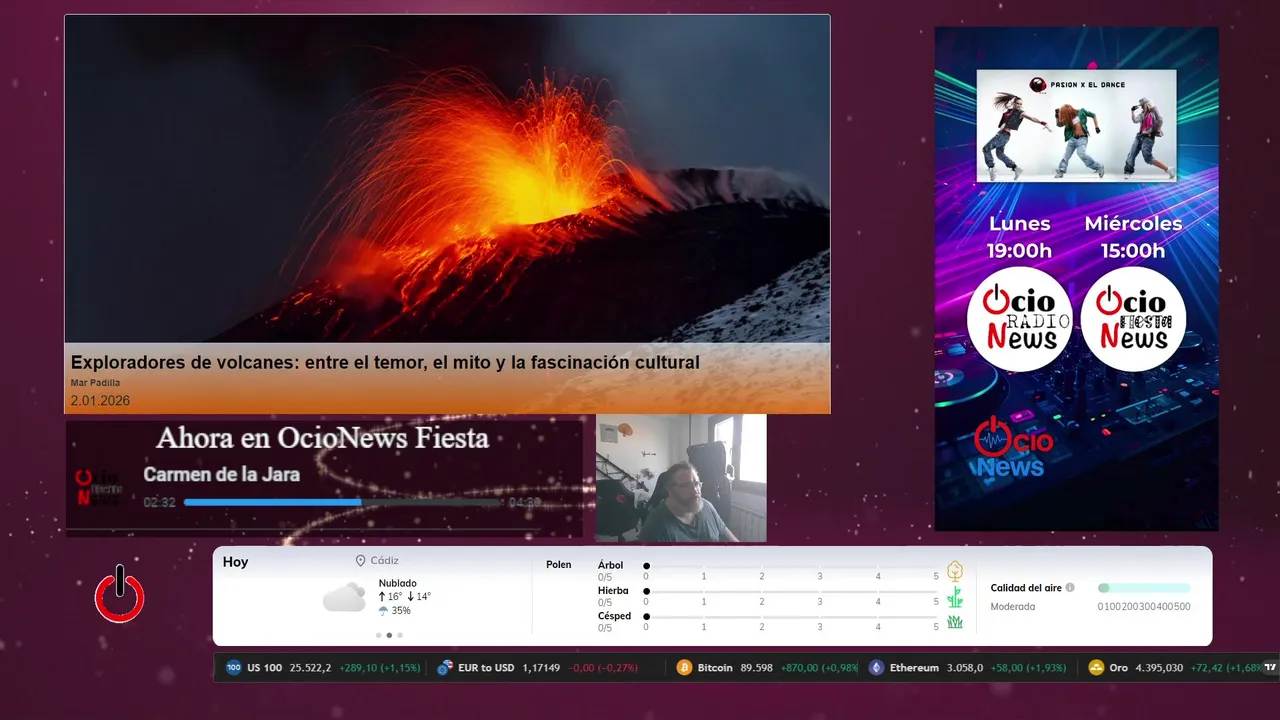Click the Ethereum change +58,00 (+1,93%)
The height and width of the screenshot is (720, 1280).
[x=1028, y=667]
